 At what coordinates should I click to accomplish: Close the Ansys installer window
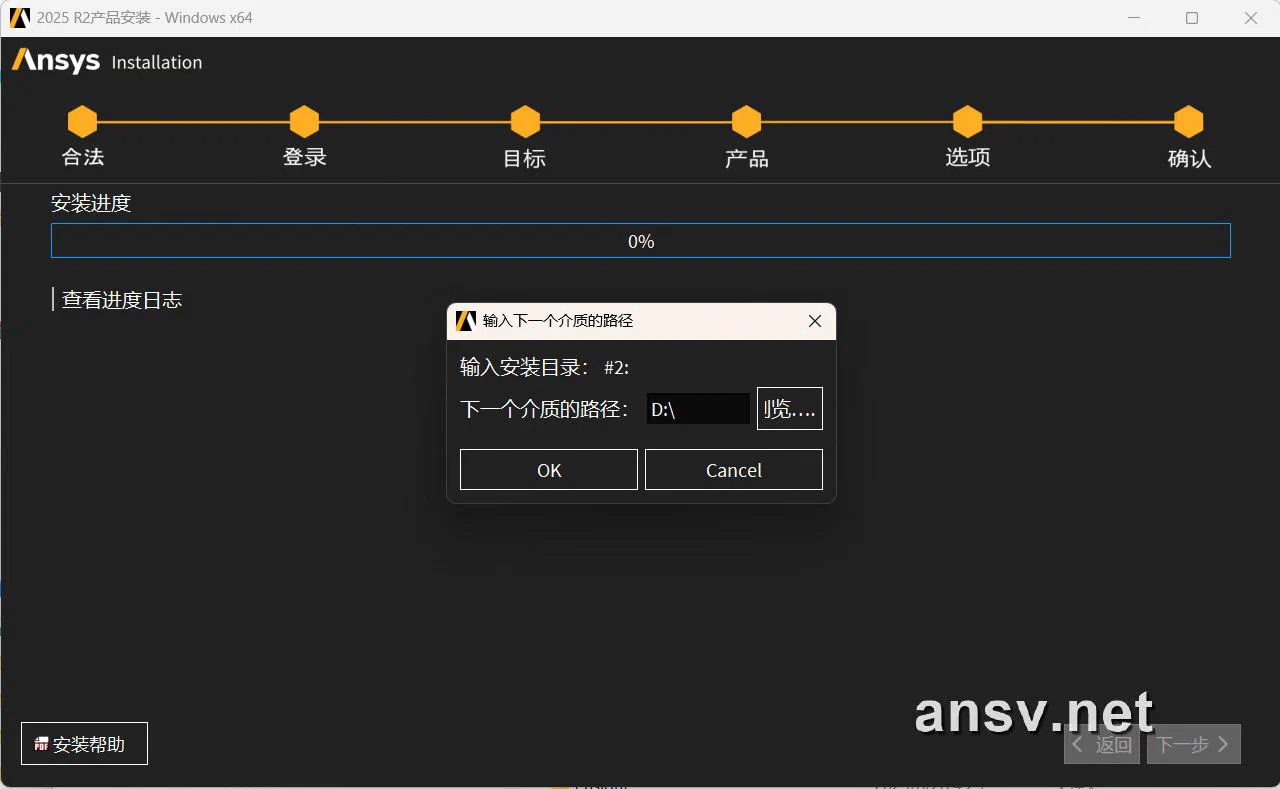coord(1251,18)
